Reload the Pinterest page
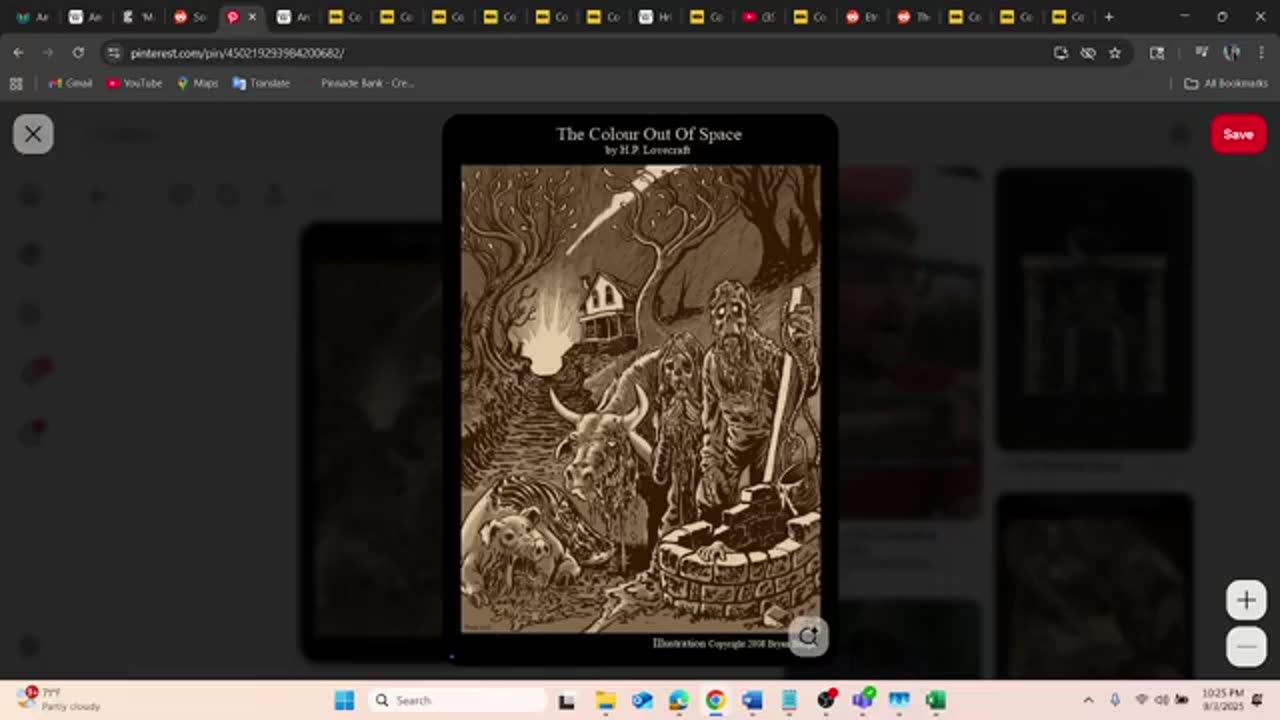Image resolution: width=1280 pixels, height=720 pixels. coord(78,53)
